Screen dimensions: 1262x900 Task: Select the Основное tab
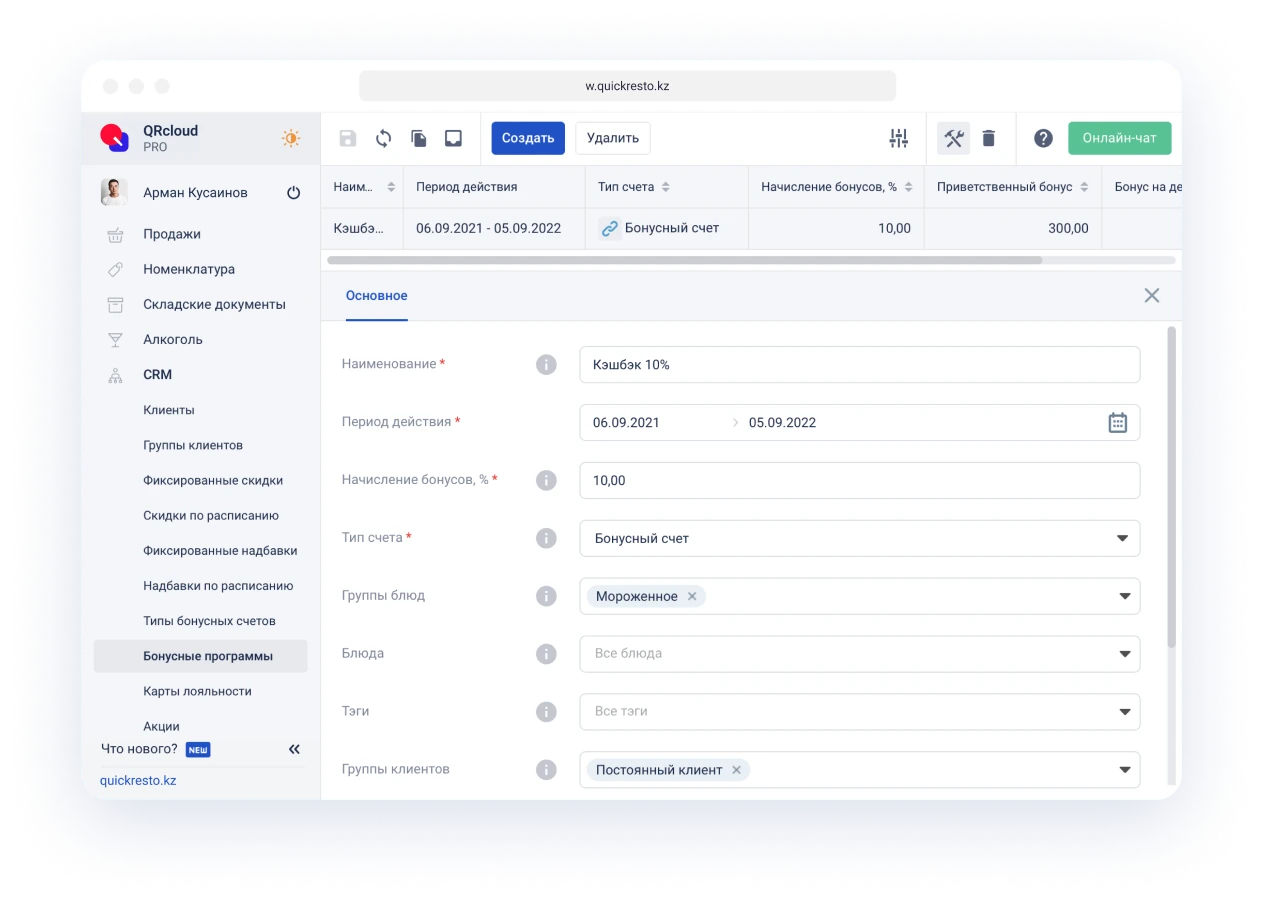click(376, 296)
